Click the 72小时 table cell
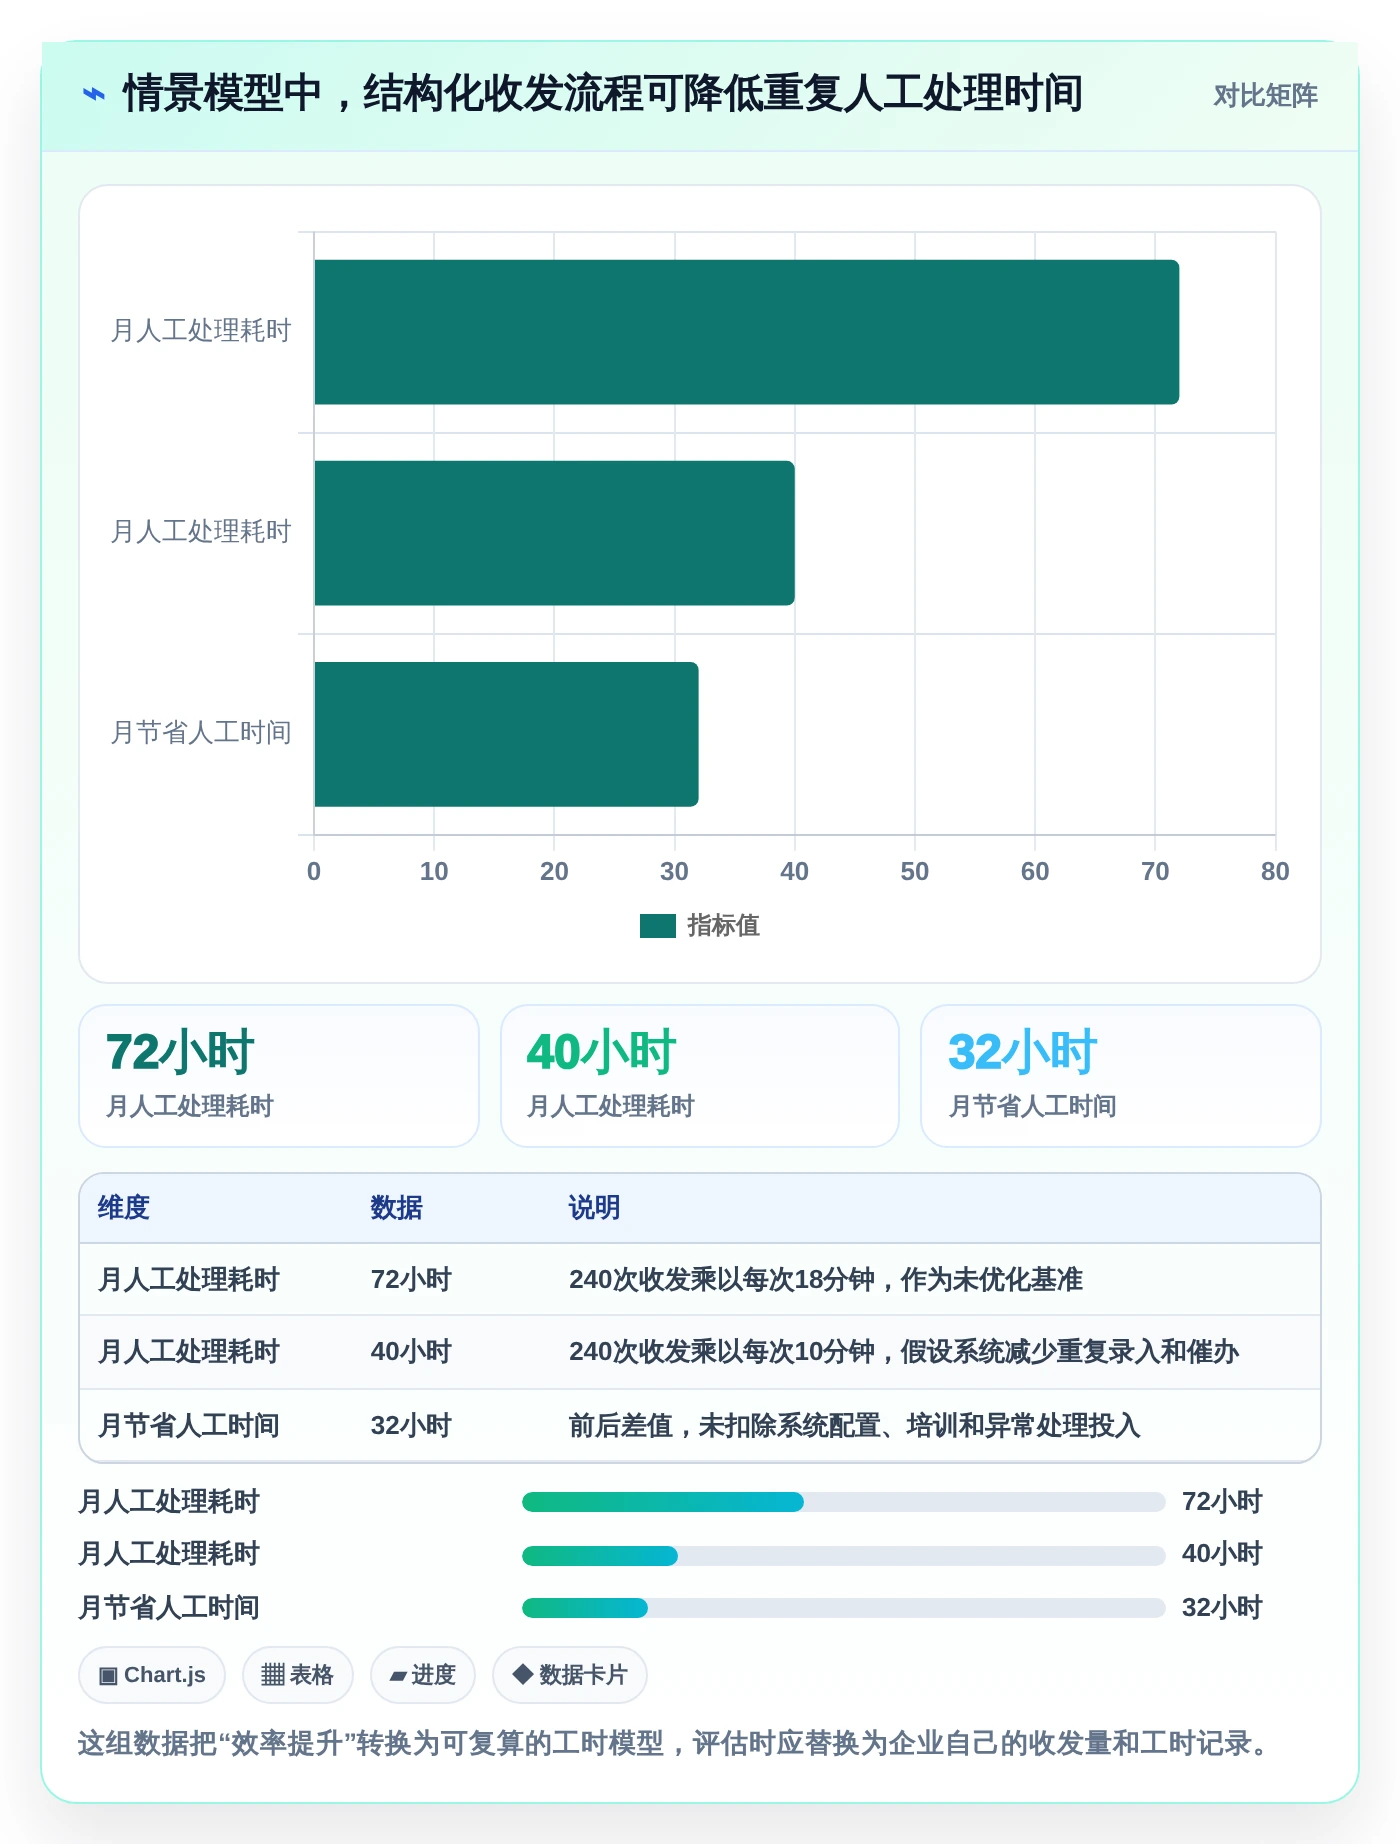The height and width of the screenshot is (1844, 1400). 411,1280
